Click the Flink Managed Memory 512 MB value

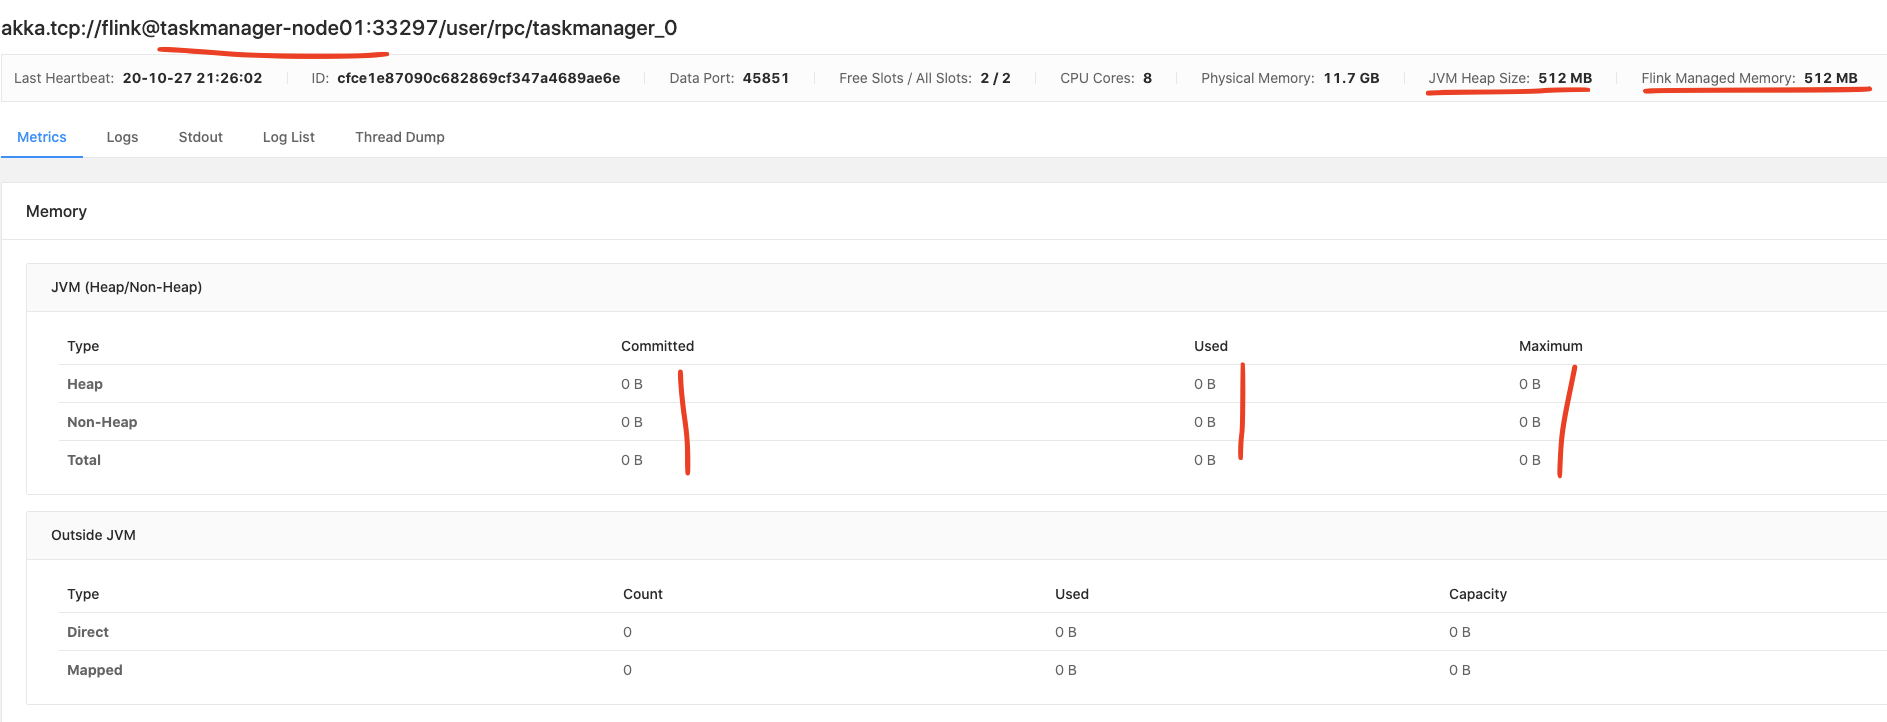[1830, 78]
